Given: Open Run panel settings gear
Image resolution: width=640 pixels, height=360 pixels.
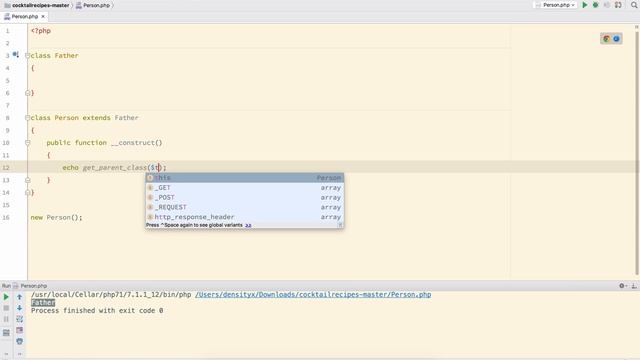Looking at the screenshot, I should (622, 286).
